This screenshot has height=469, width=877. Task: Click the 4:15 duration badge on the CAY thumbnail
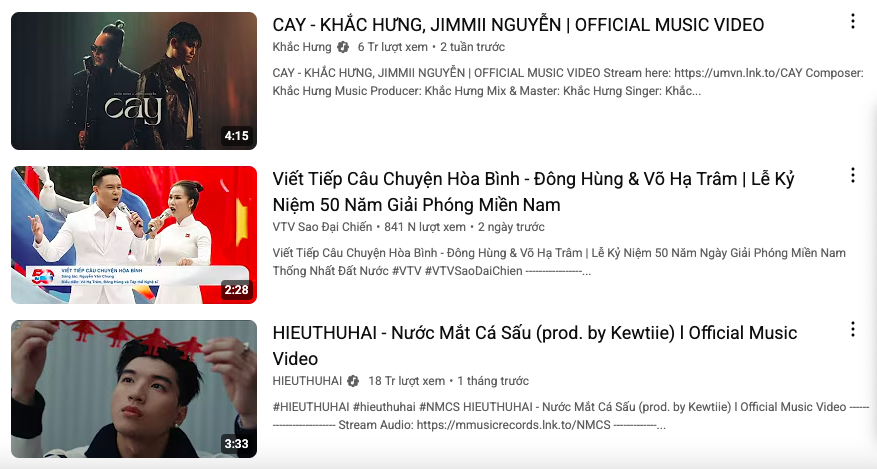(236, 136)
